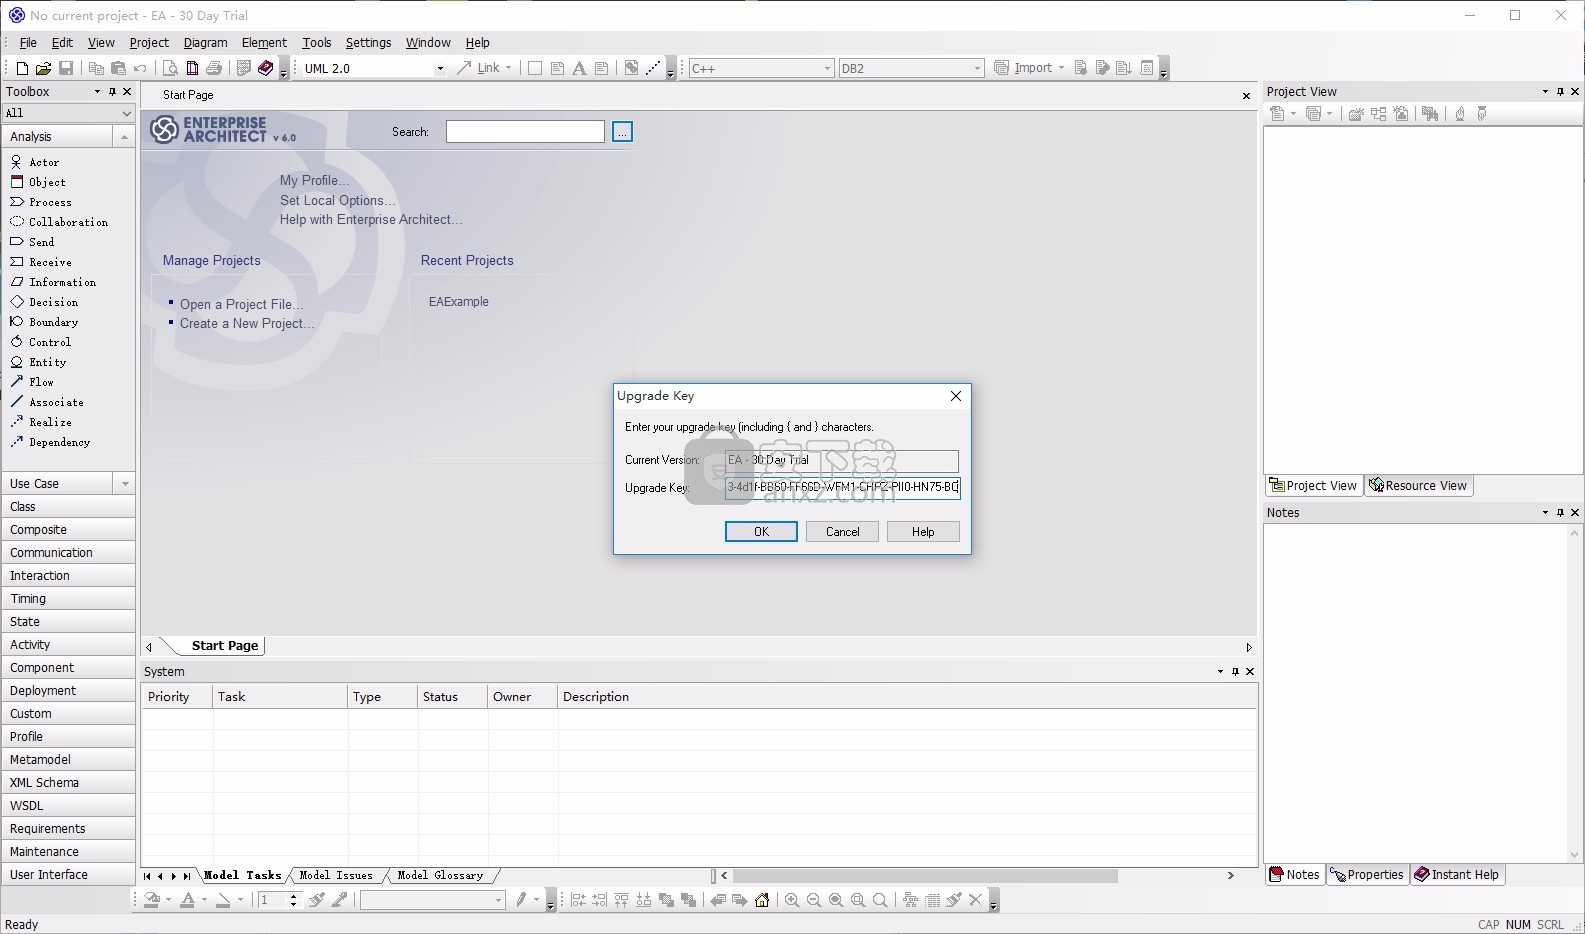Image resolution: width=1585 pixels, height=934 pixels.
Task: Open the Import dropdown arrow
Action: [x=1061, y=69]
